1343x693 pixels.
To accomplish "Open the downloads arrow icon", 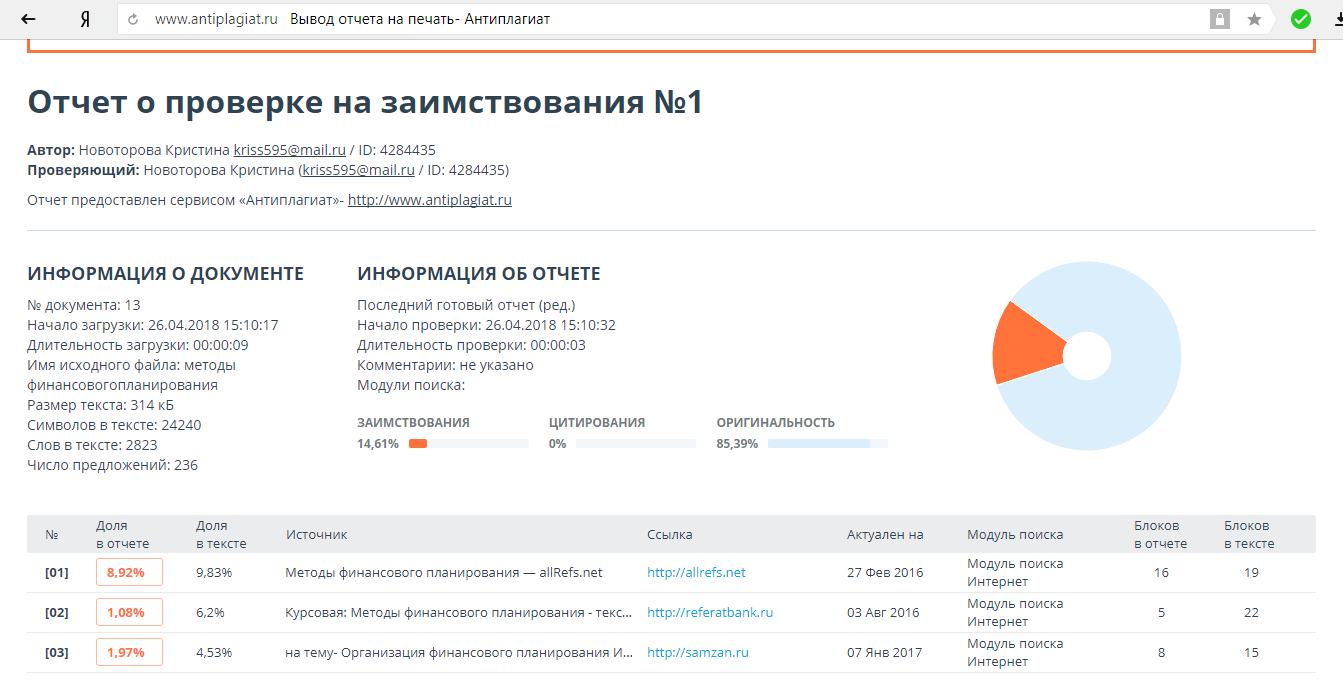I will 1335,19.
